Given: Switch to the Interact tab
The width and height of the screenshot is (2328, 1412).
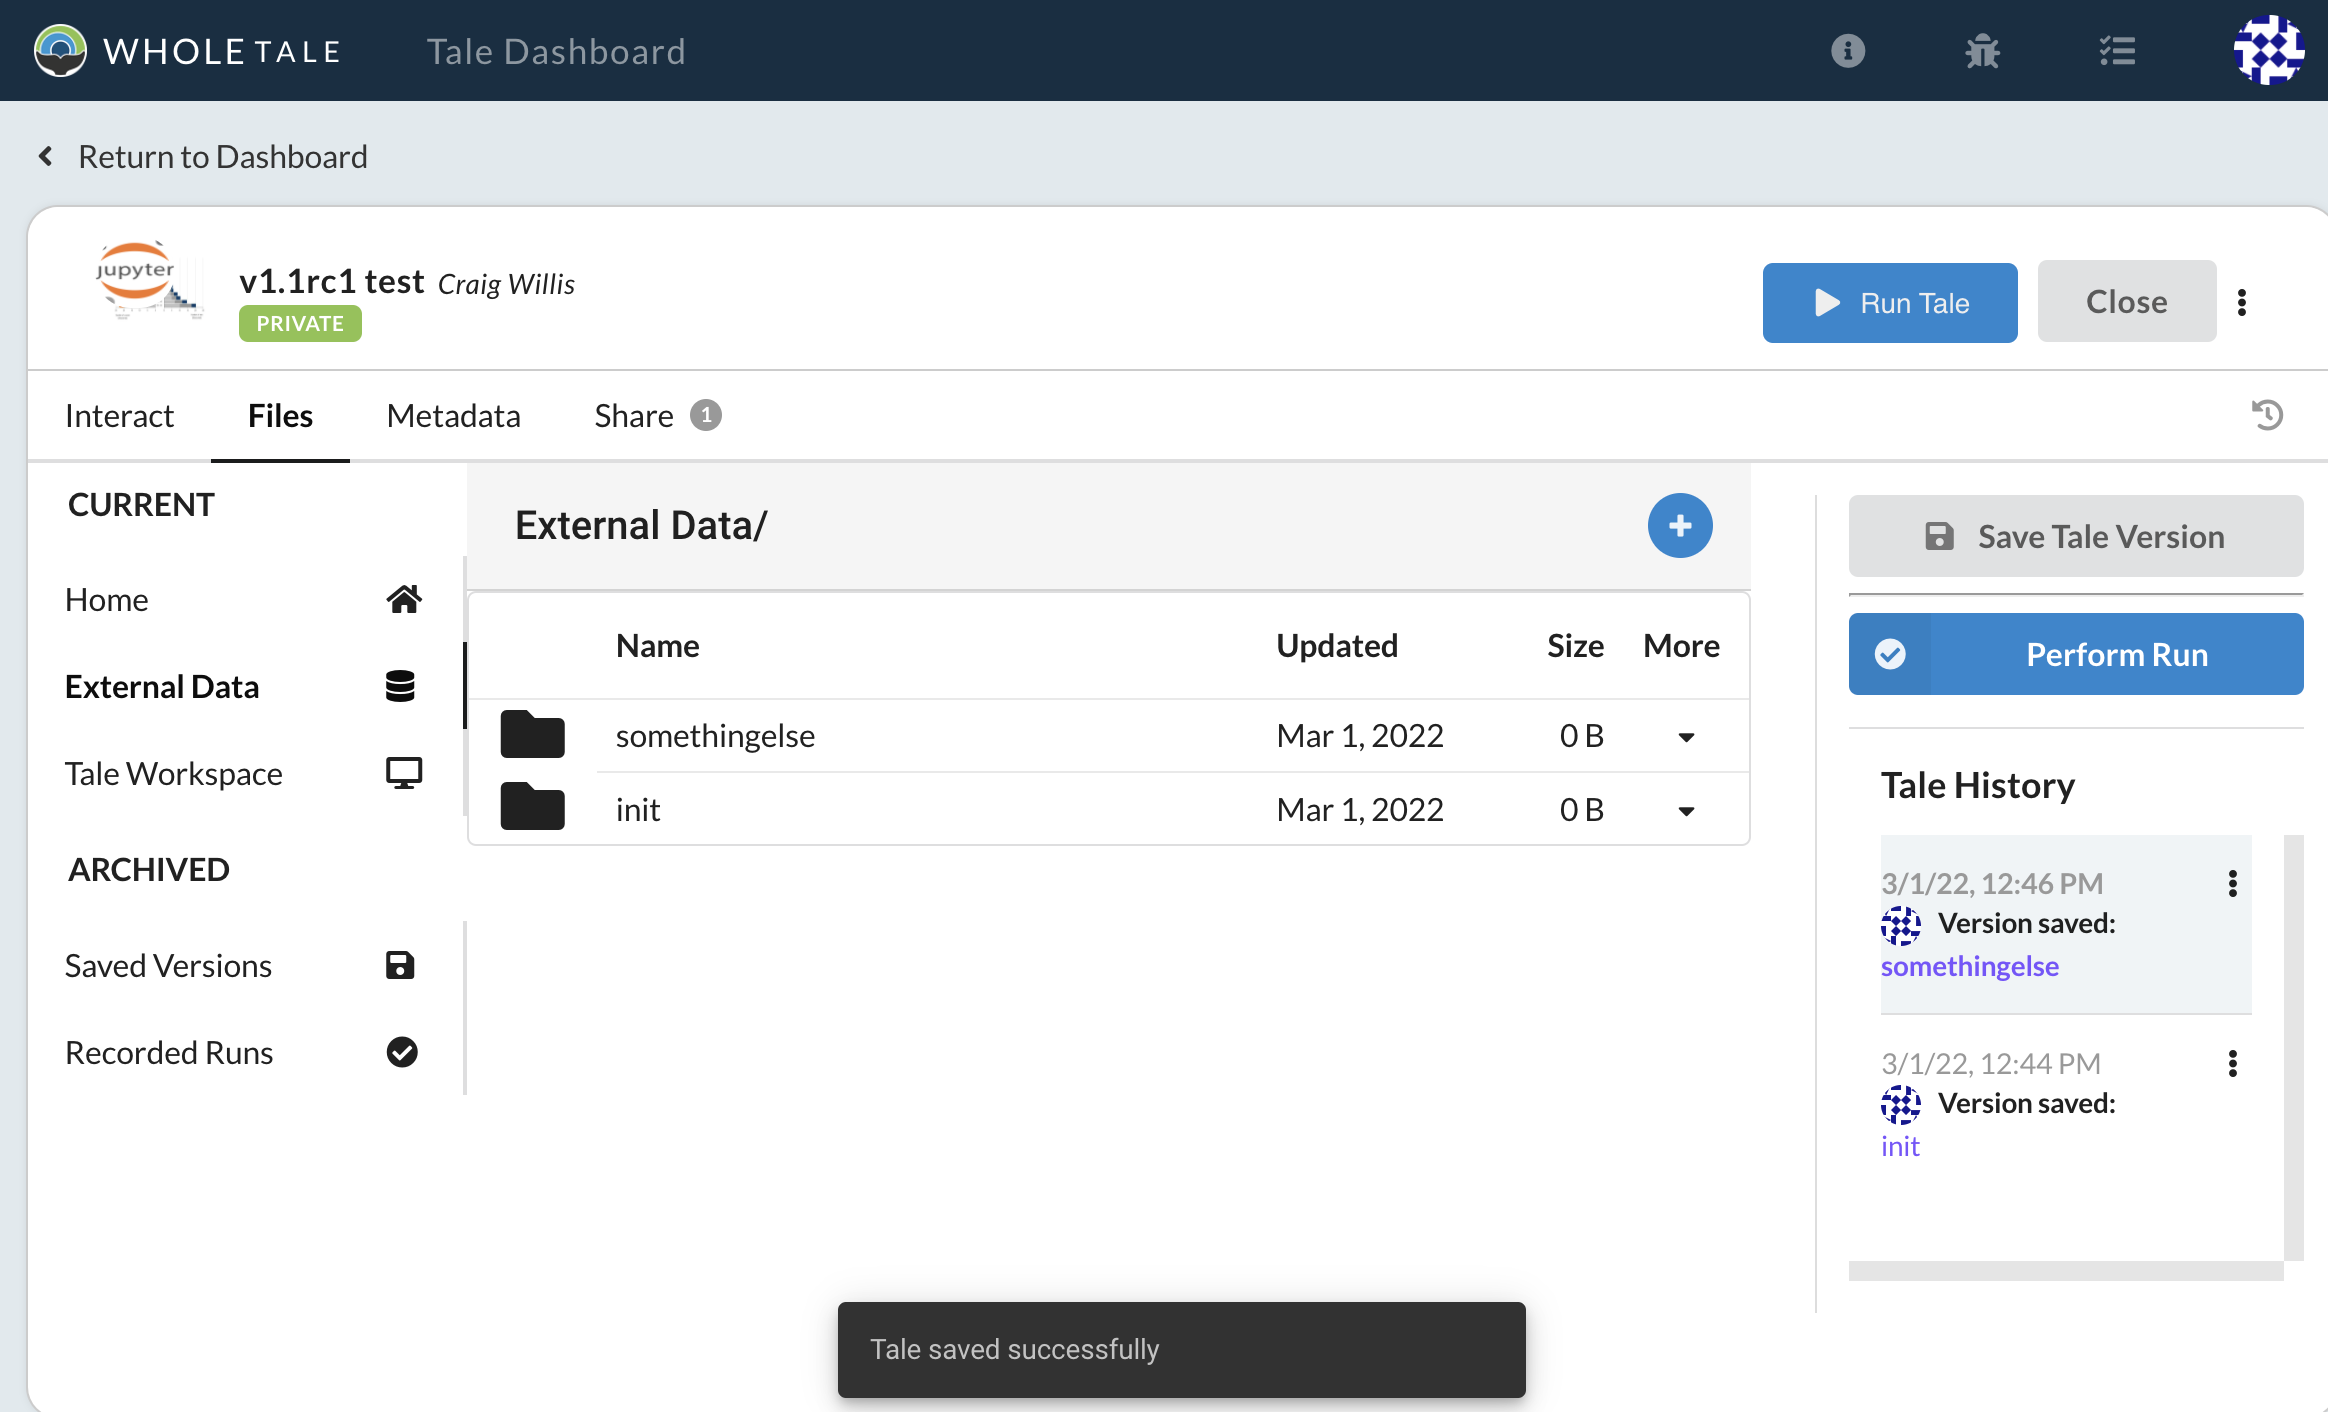Looking at the screenshot, I should click(119, 414).
